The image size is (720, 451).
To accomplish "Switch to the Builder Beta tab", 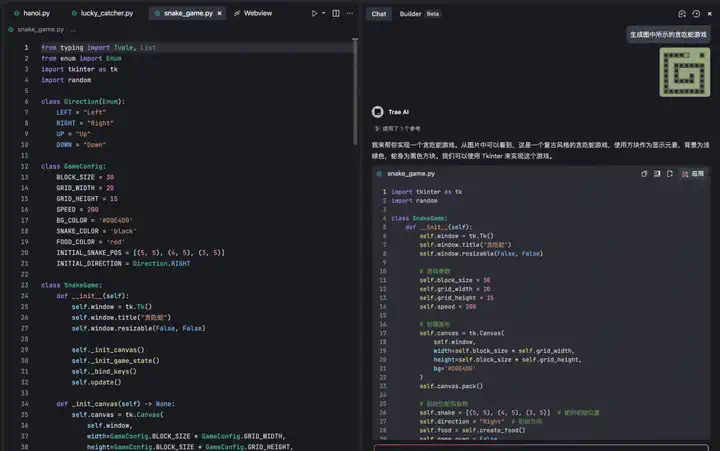I will click(x=420, y=14).
